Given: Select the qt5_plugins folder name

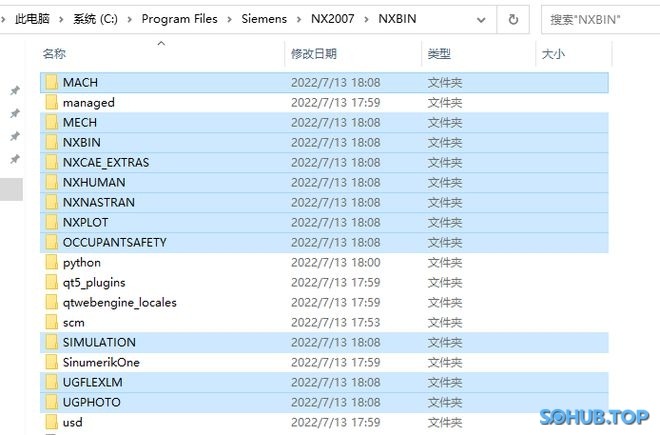Looking at the screenshot, I should [94, 283].
